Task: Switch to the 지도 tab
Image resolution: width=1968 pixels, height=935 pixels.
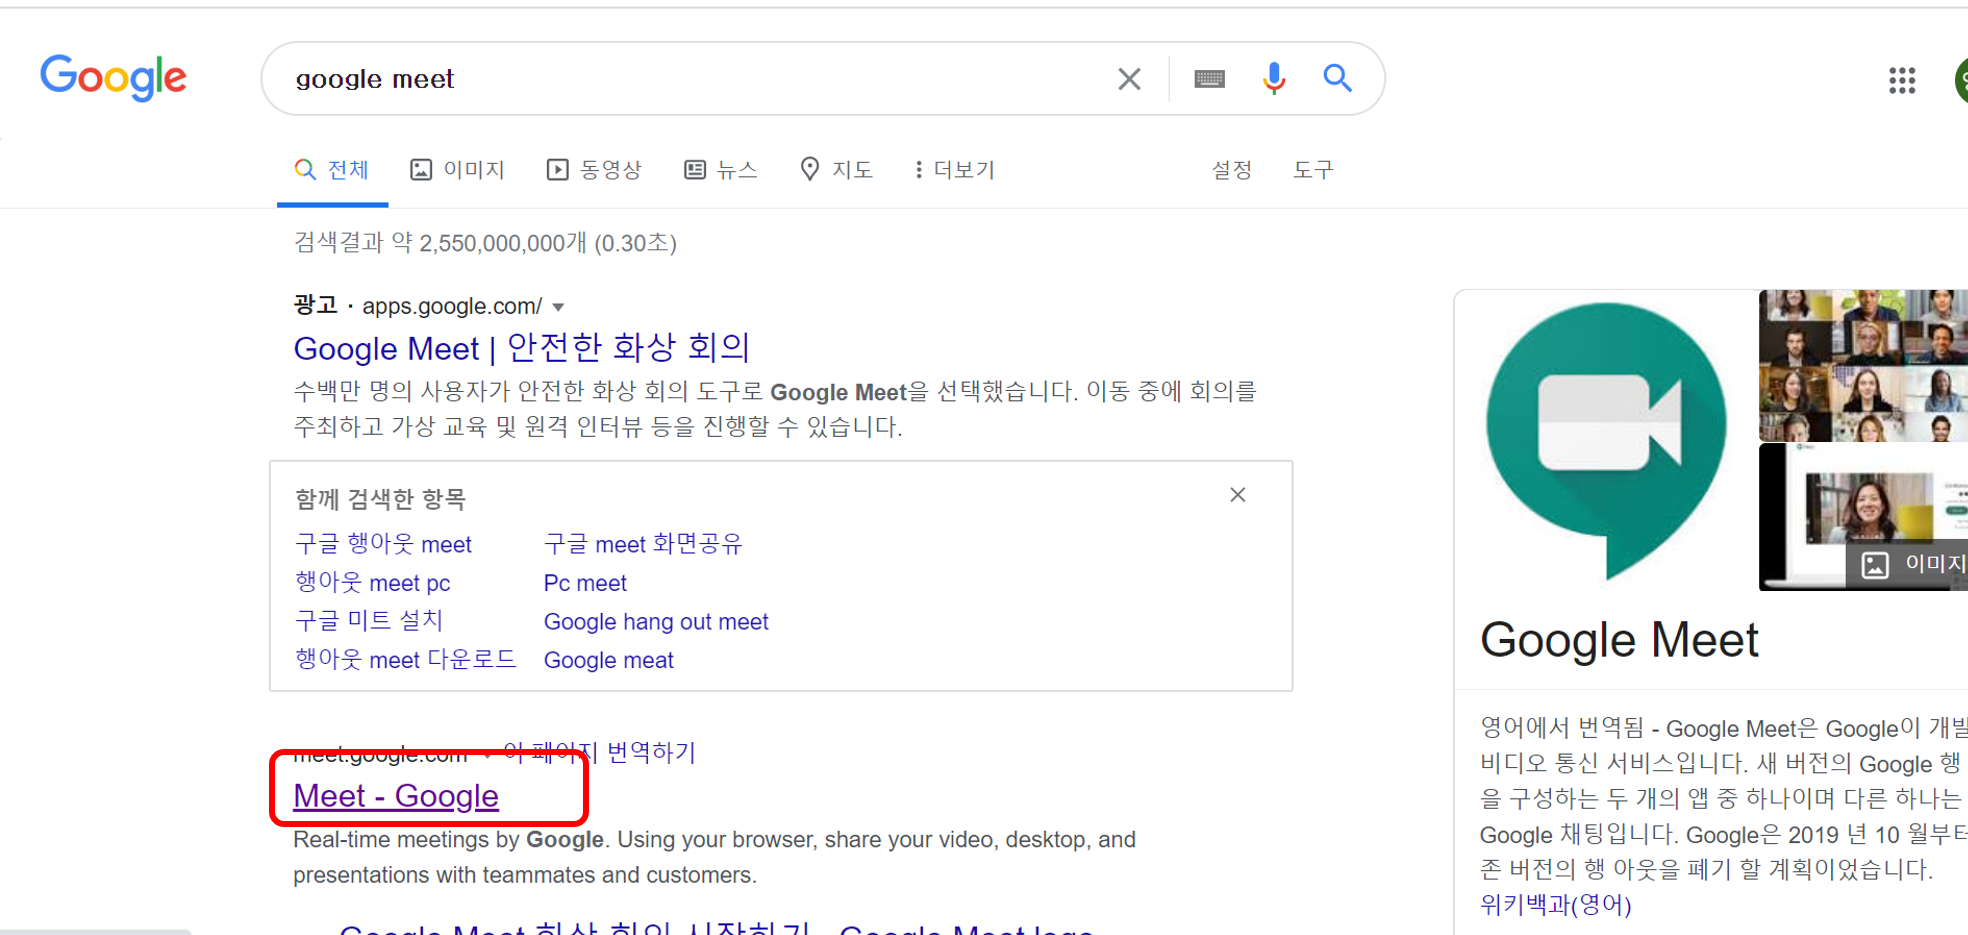Action: coord(837,170)
